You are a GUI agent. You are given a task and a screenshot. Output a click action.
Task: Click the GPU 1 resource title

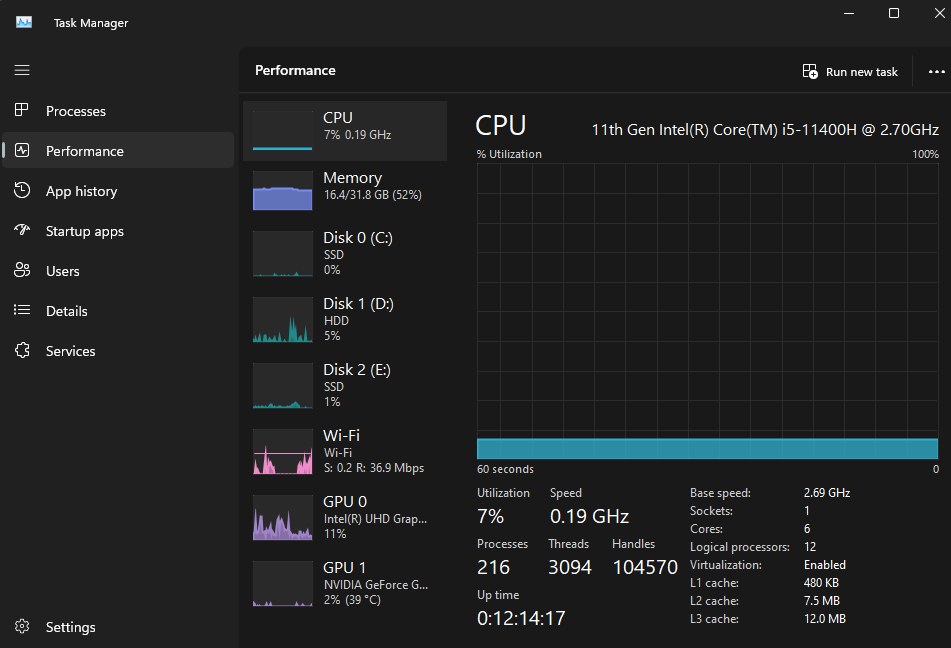point(344,568)
